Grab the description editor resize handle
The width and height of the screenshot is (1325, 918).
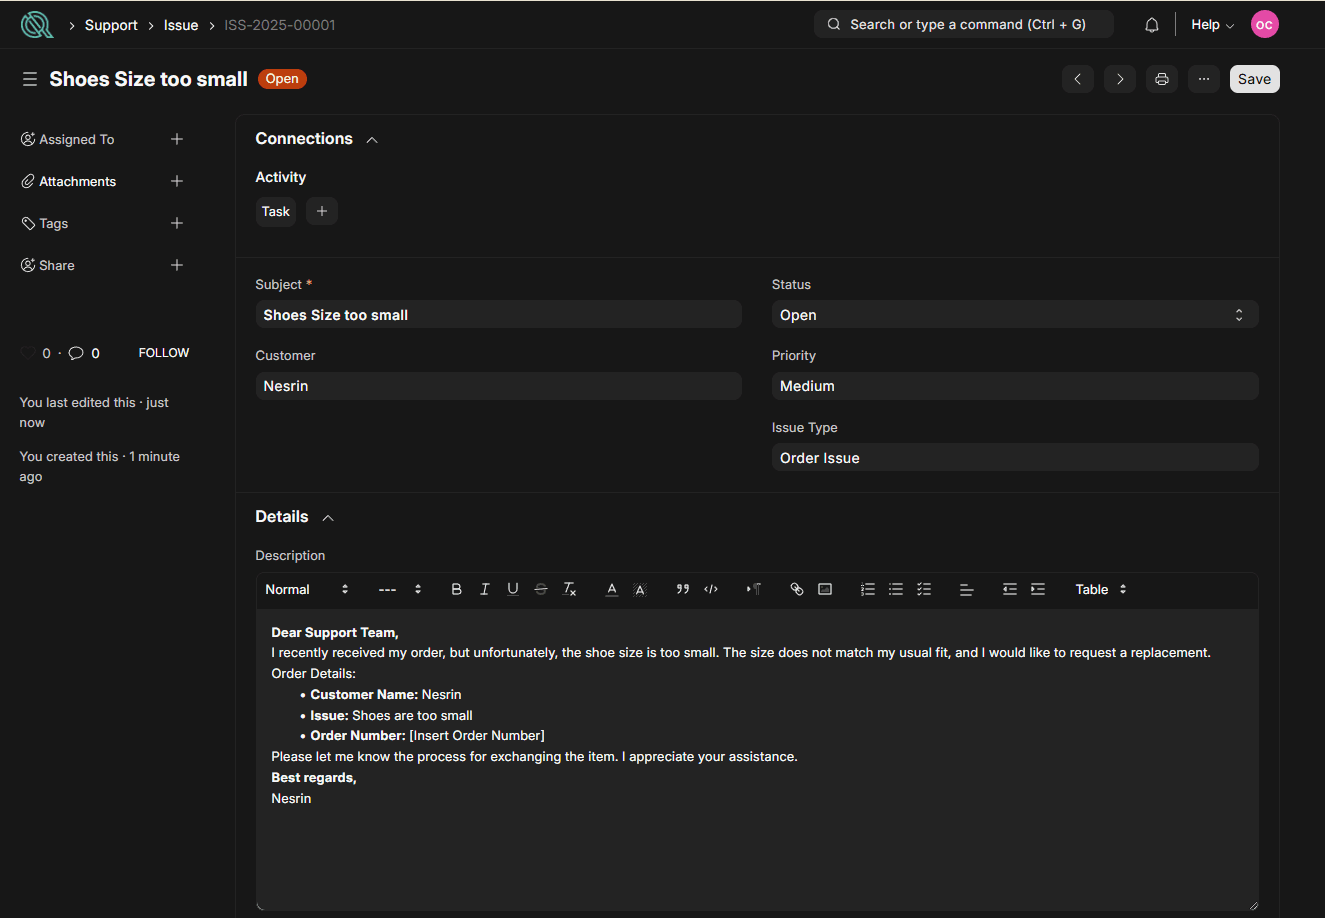pos(1253,905)
